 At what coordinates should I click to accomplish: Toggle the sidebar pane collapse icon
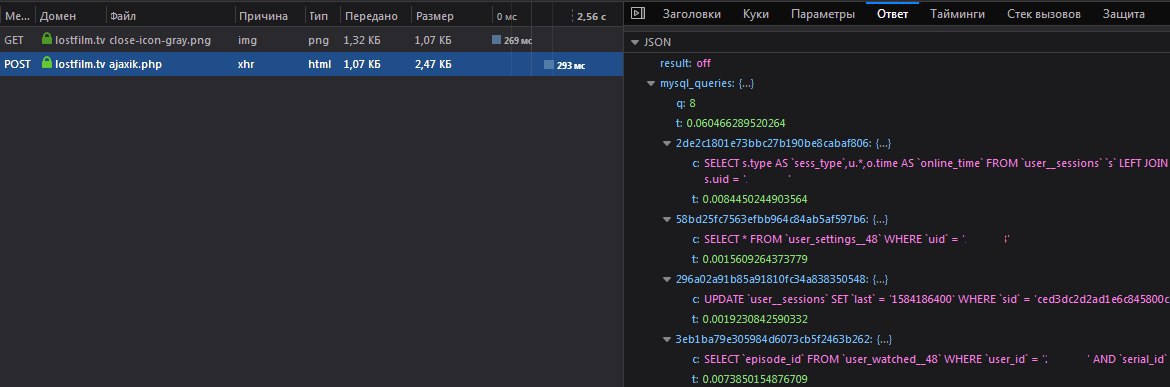click(637, 13)
